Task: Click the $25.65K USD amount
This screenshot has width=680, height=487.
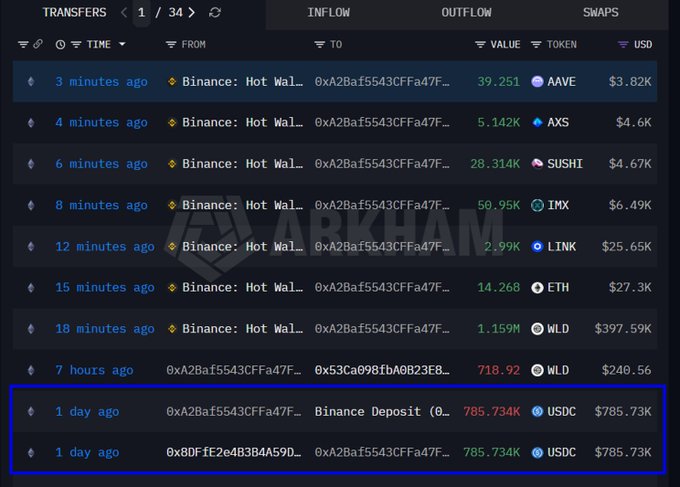Action: tap(626, 246)
